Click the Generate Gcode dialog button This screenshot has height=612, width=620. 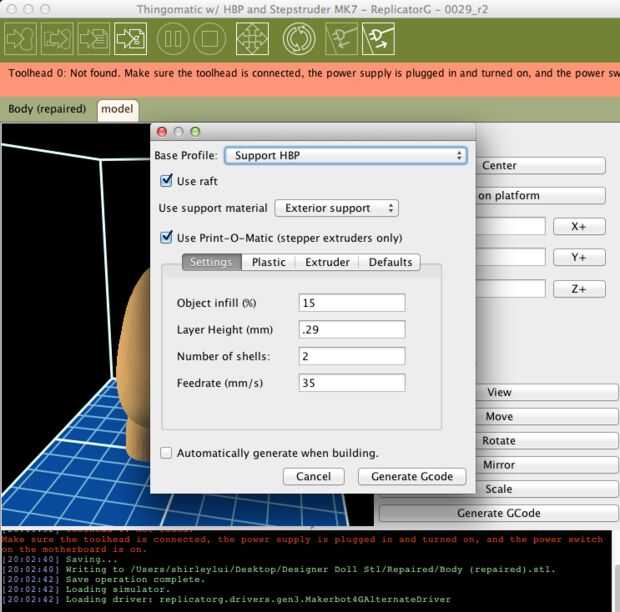coord(411,477)
